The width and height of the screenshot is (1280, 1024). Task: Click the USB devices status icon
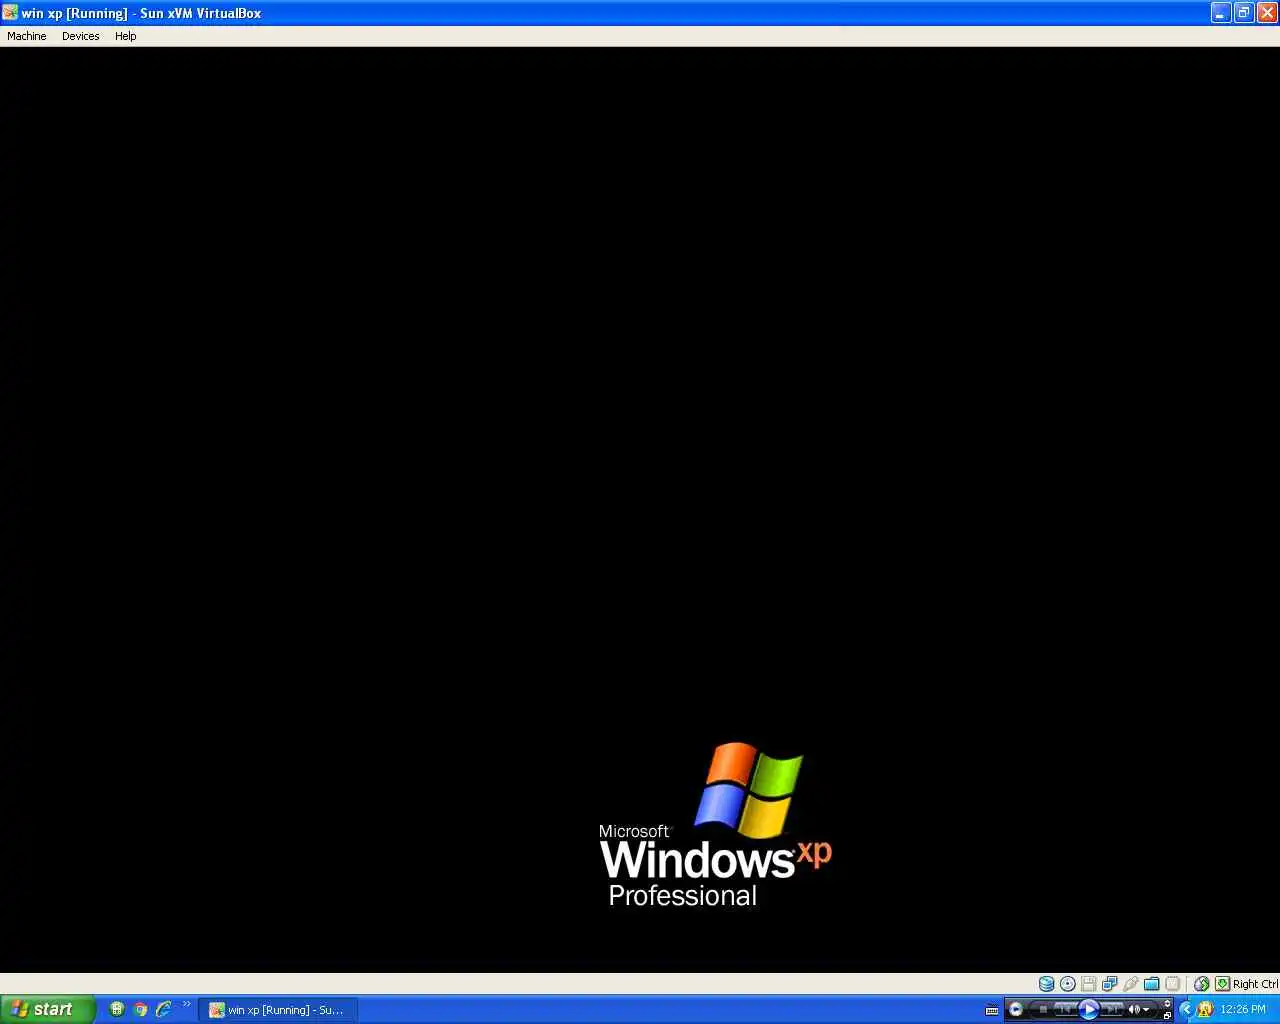pyautogui.click(x=1130, y=984)
